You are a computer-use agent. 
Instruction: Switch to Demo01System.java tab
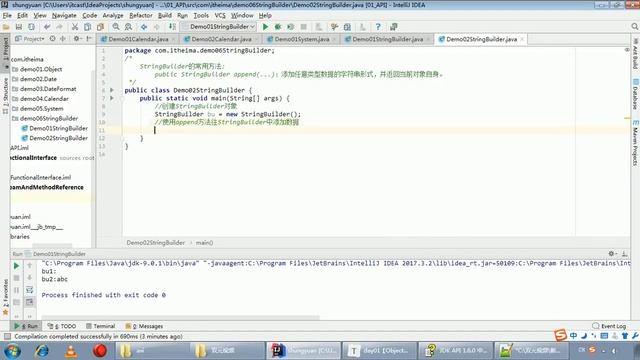pyautogui.click(x=302, y=39)
